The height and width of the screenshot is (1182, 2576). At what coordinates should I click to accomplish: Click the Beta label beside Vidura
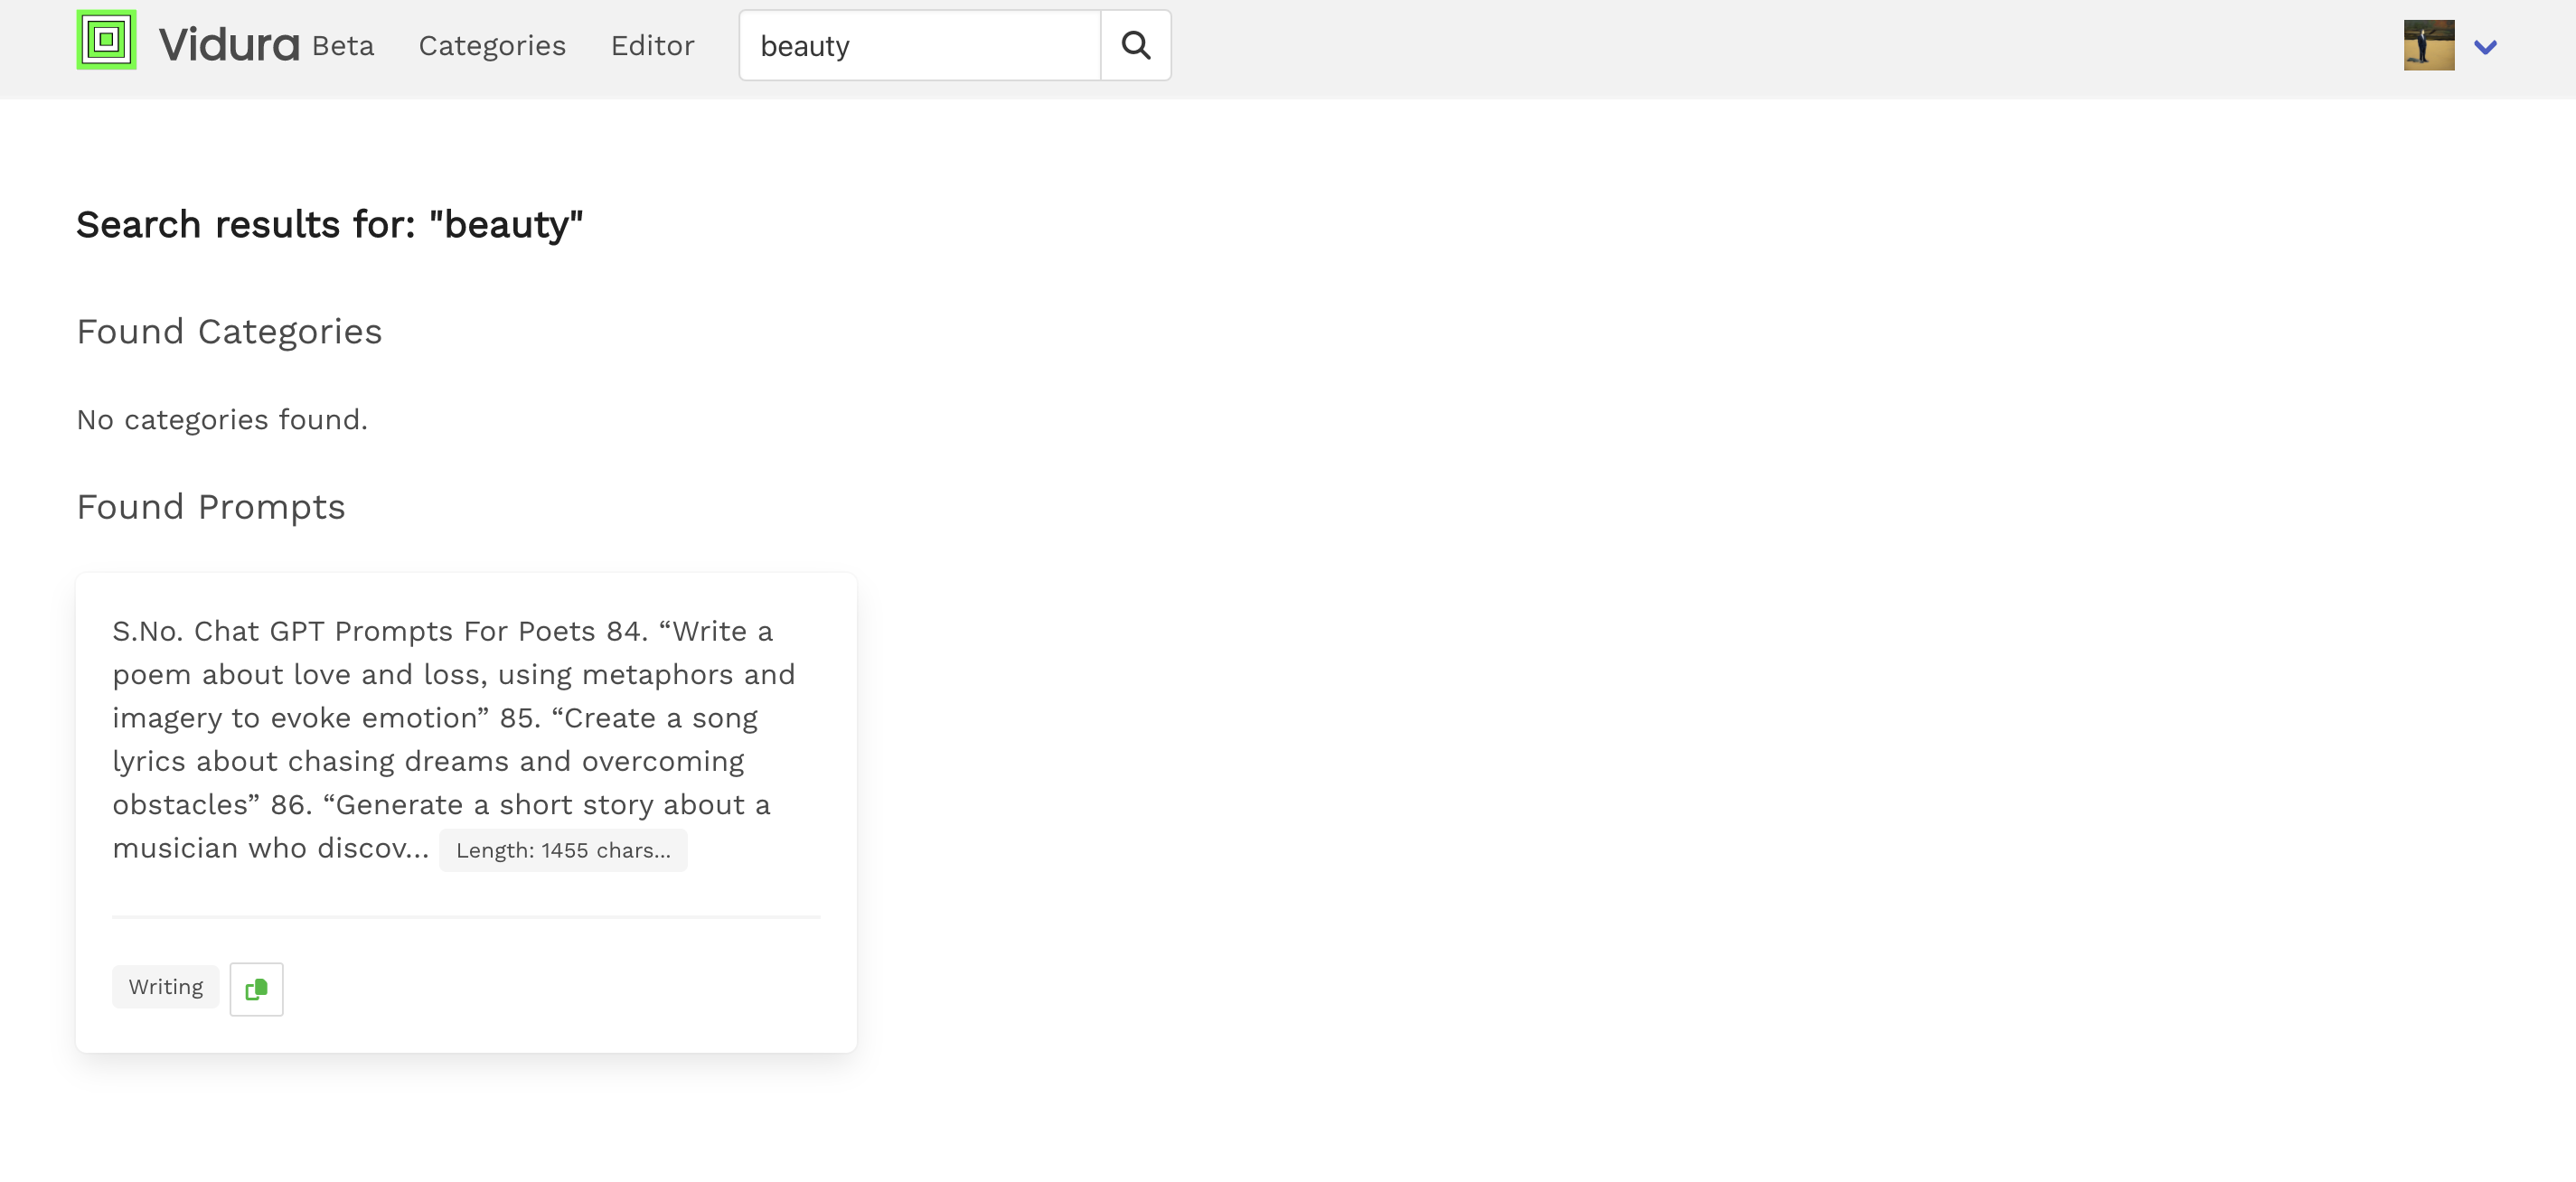343,46
